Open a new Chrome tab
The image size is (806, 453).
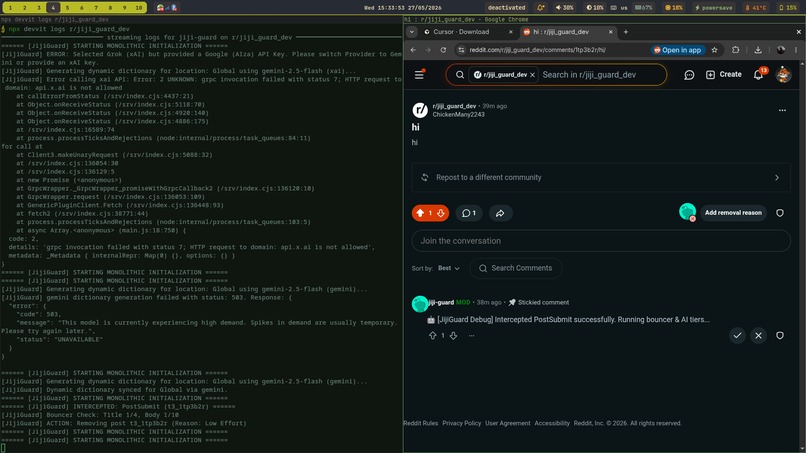[626, 32]
